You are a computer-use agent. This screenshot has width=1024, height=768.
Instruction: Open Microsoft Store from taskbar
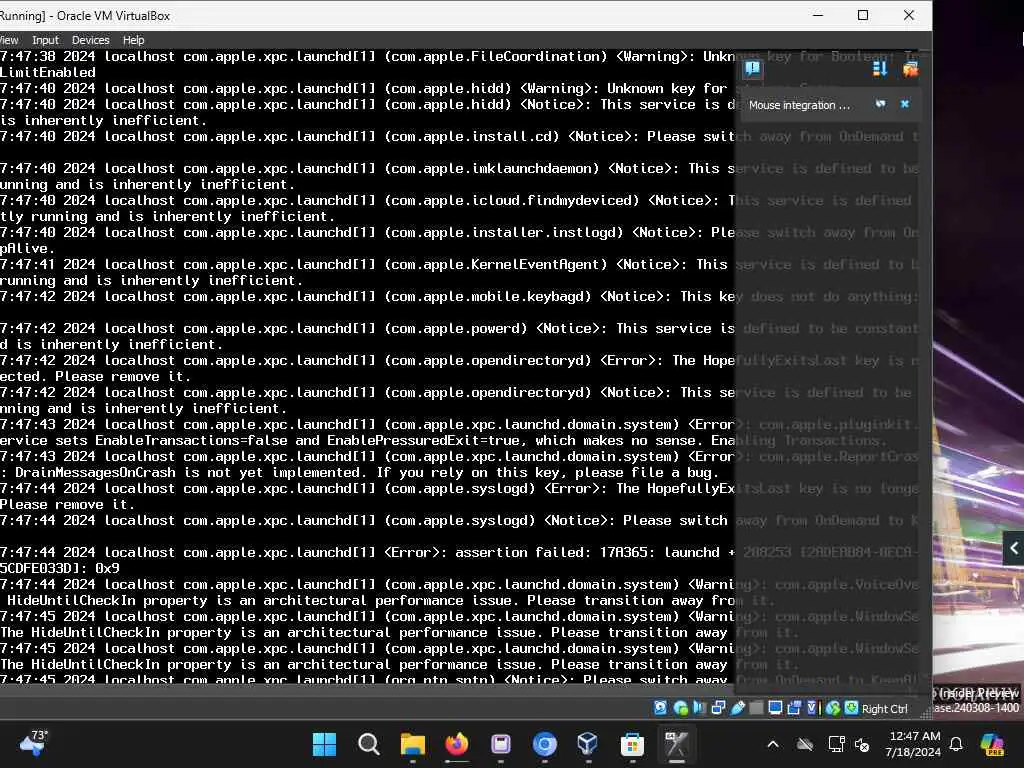click(632, 744)
